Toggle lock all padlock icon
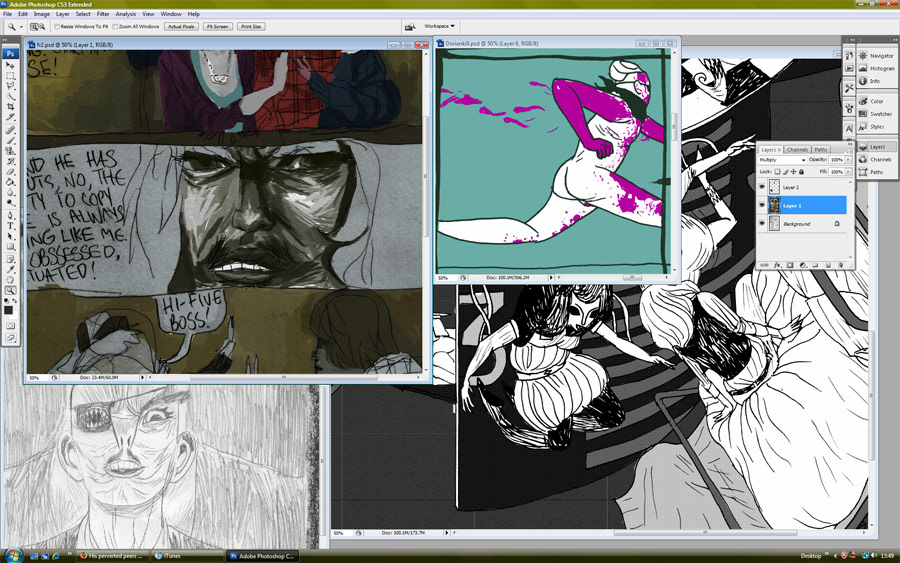The height and width of the screenshot is (563, 900). click(x=801, y=172)
